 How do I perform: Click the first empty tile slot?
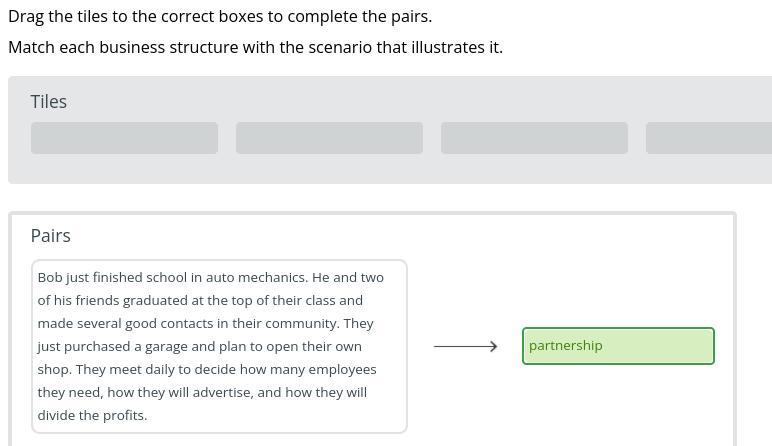click(x=124, y=138)
